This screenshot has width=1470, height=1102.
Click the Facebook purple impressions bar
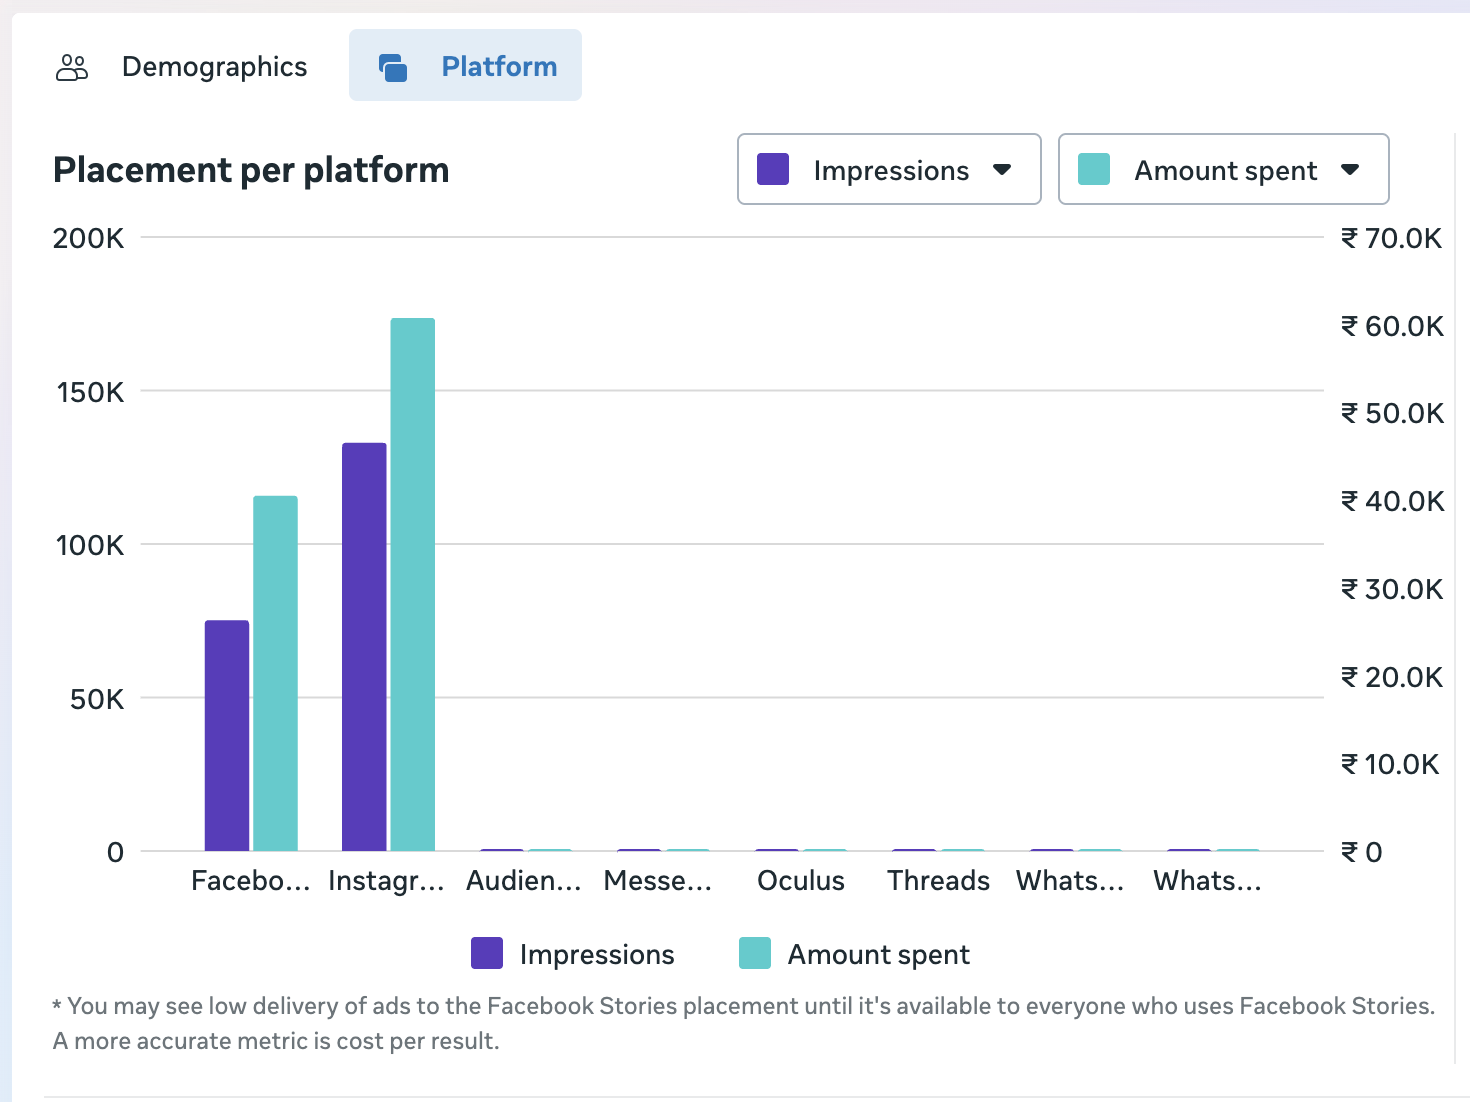point(227,735)
